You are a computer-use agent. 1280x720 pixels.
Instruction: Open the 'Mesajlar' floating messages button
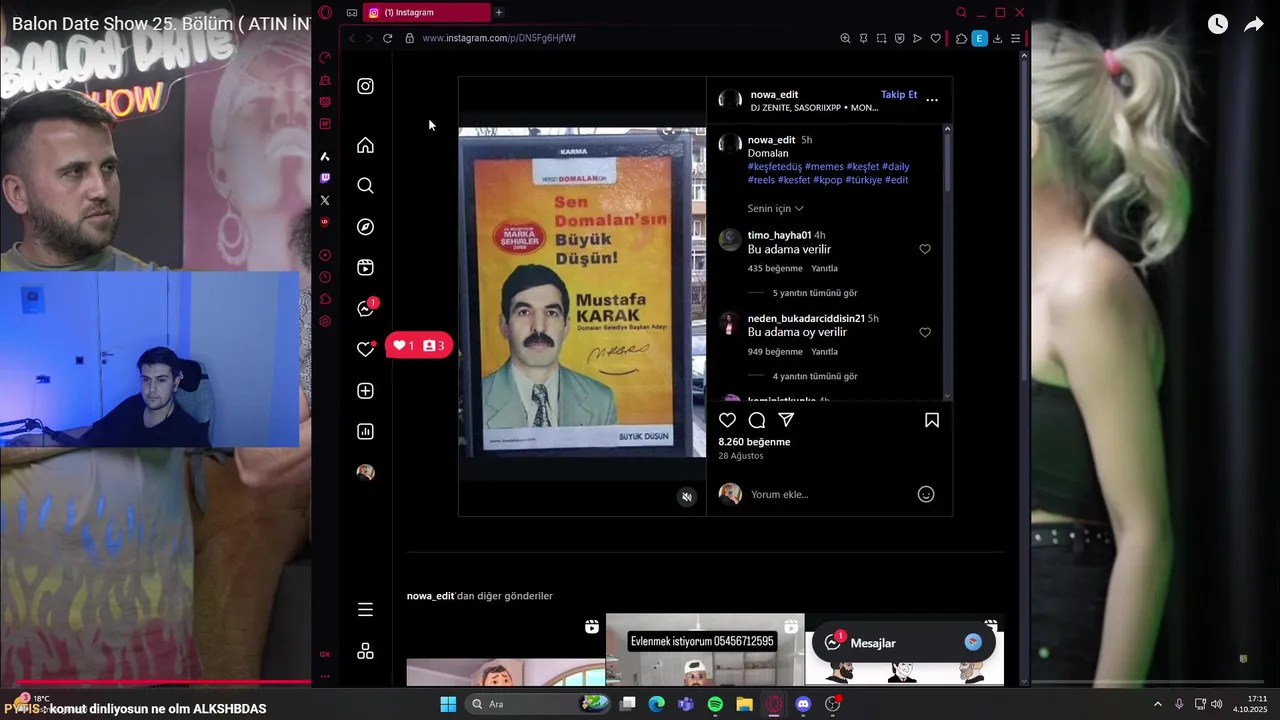[903, 643]
